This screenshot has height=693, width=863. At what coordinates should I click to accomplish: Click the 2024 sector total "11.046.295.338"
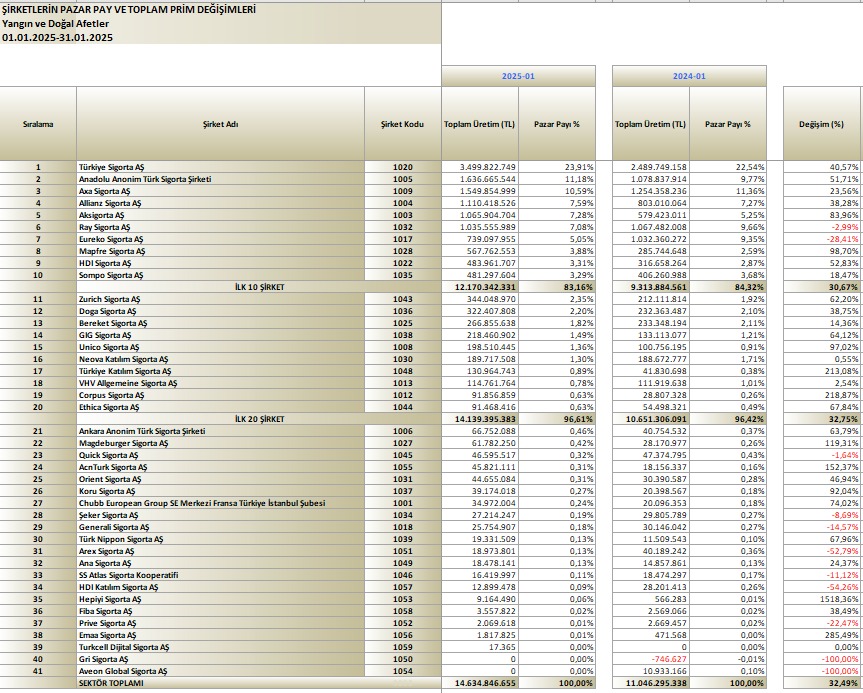651,684
